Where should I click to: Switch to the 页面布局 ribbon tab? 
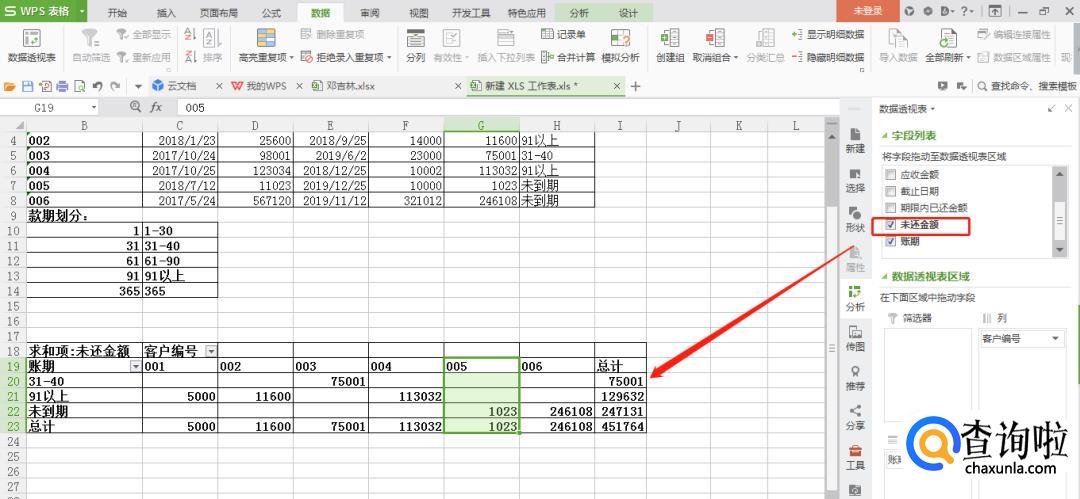point(218,13)
